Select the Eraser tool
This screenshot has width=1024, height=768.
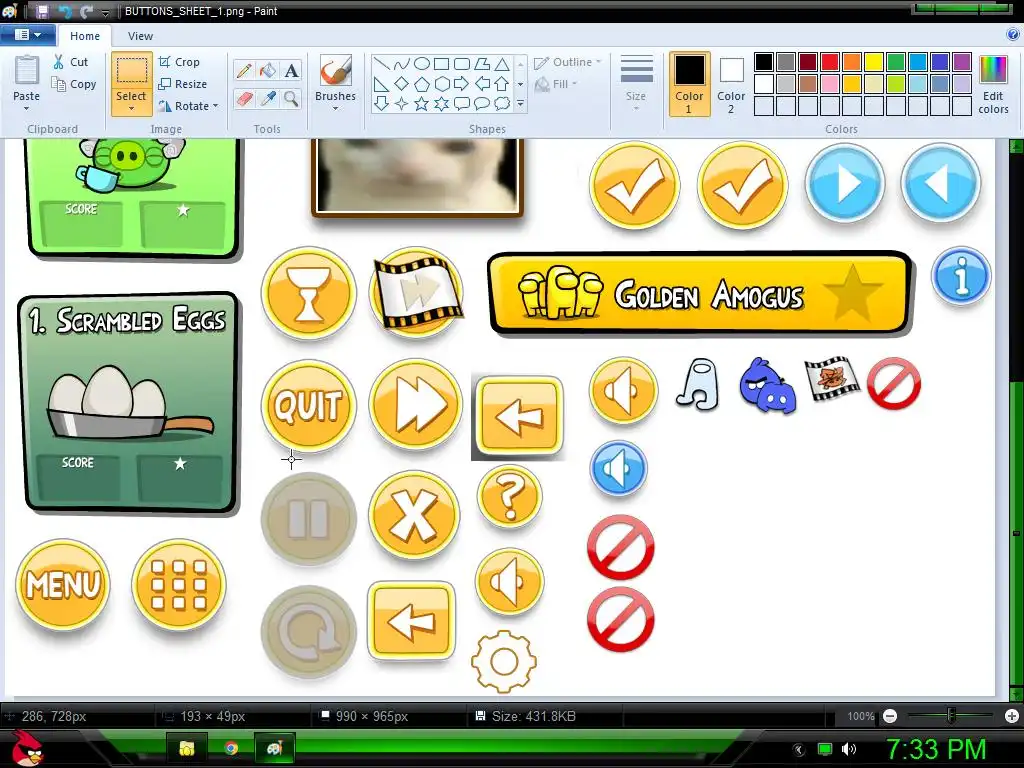coord(244,99)
